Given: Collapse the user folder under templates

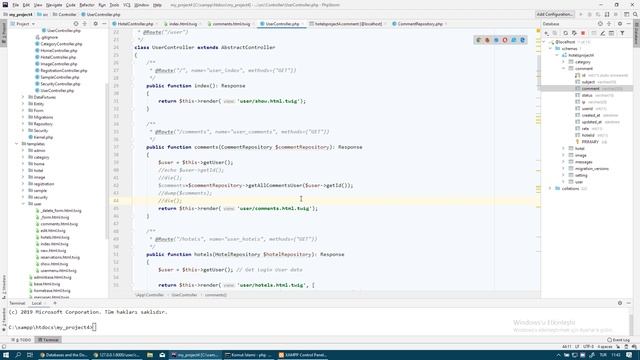Looking at the screenshot, I should 23,204.
